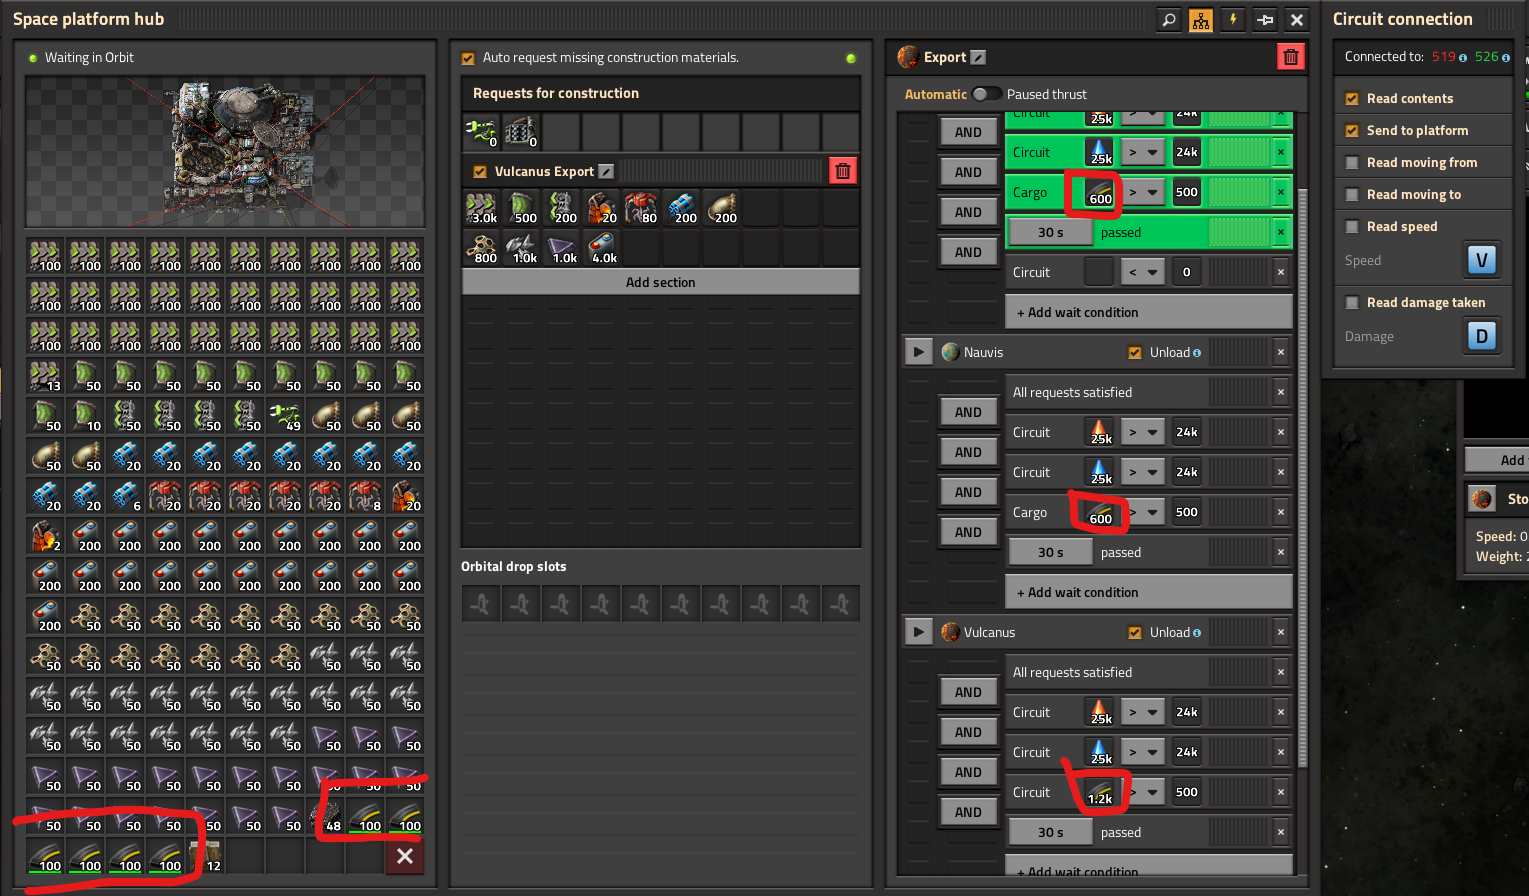Select the 80 count red item request

pos(641,208)
